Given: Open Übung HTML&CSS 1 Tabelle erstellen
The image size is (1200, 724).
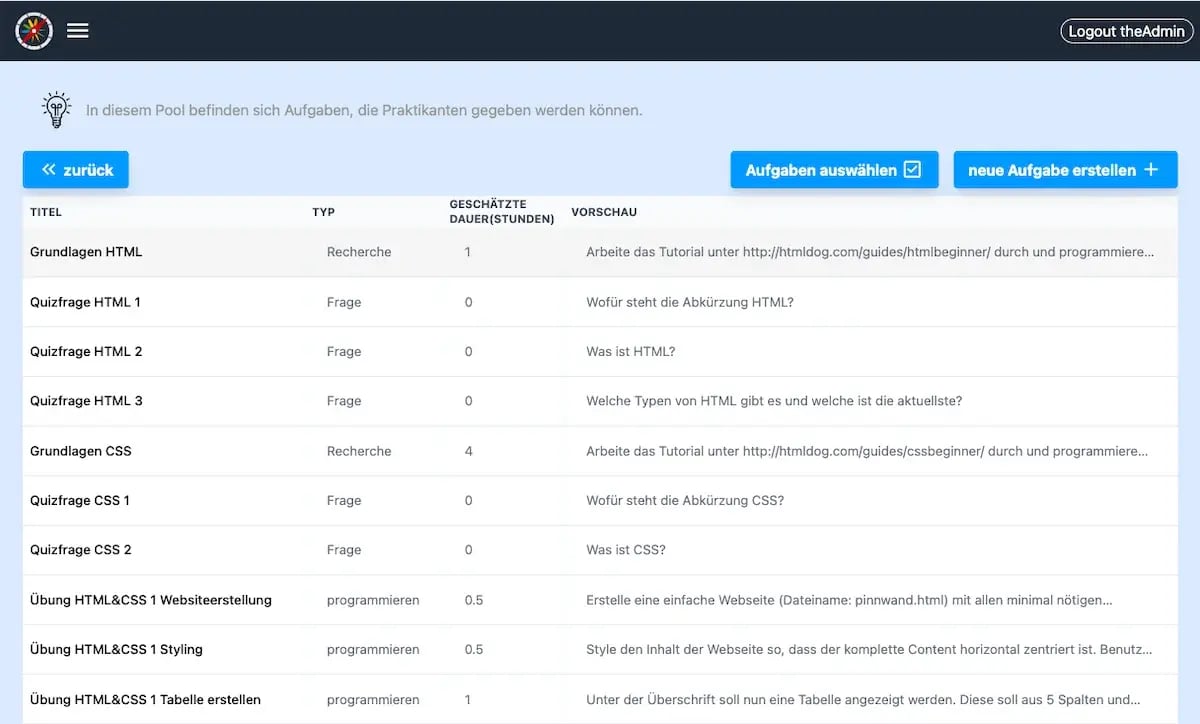Looking at the screenshot, I should tap(146, 700).
